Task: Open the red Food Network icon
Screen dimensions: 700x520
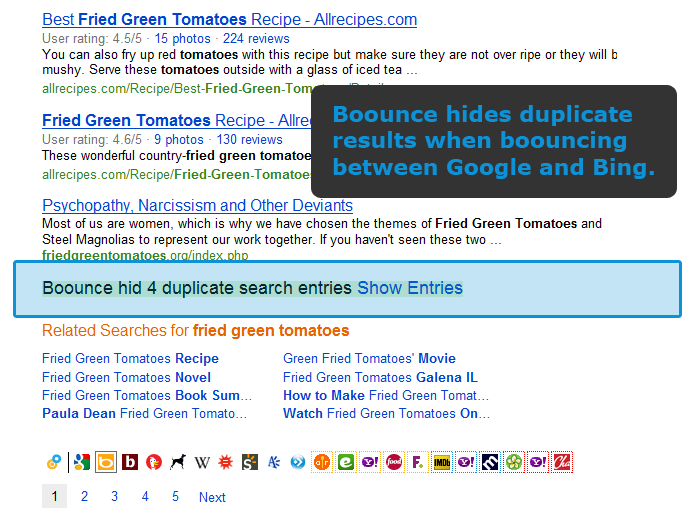Action: point(394,462)
